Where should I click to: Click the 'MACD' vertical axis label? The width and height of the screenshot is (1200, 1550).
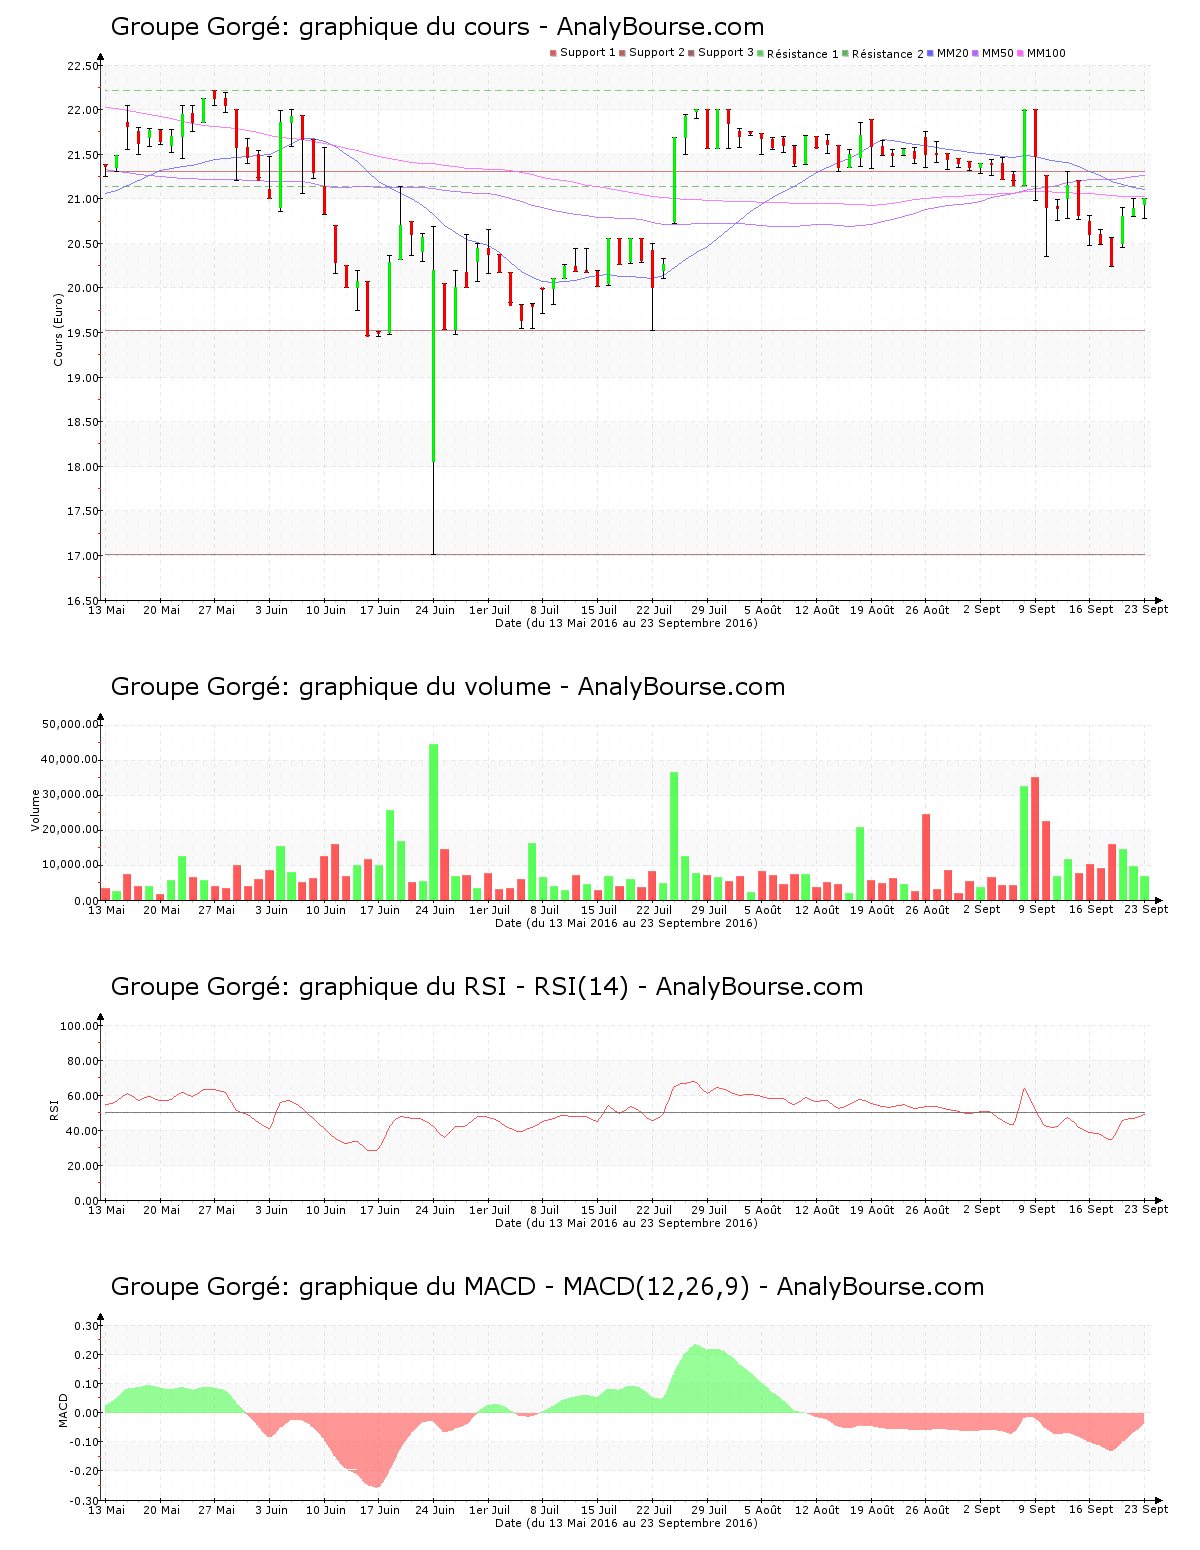(63, 1411)
